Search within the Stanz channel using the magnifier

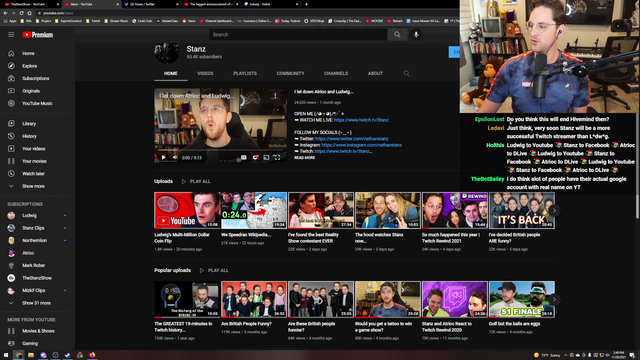[x=406, y=73]
